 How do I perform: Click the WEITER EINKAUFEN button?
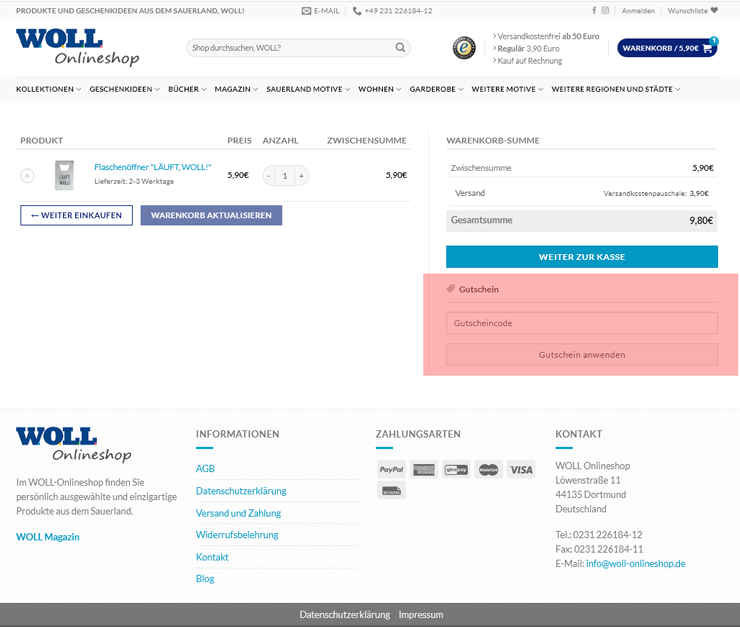click(76, 215)
